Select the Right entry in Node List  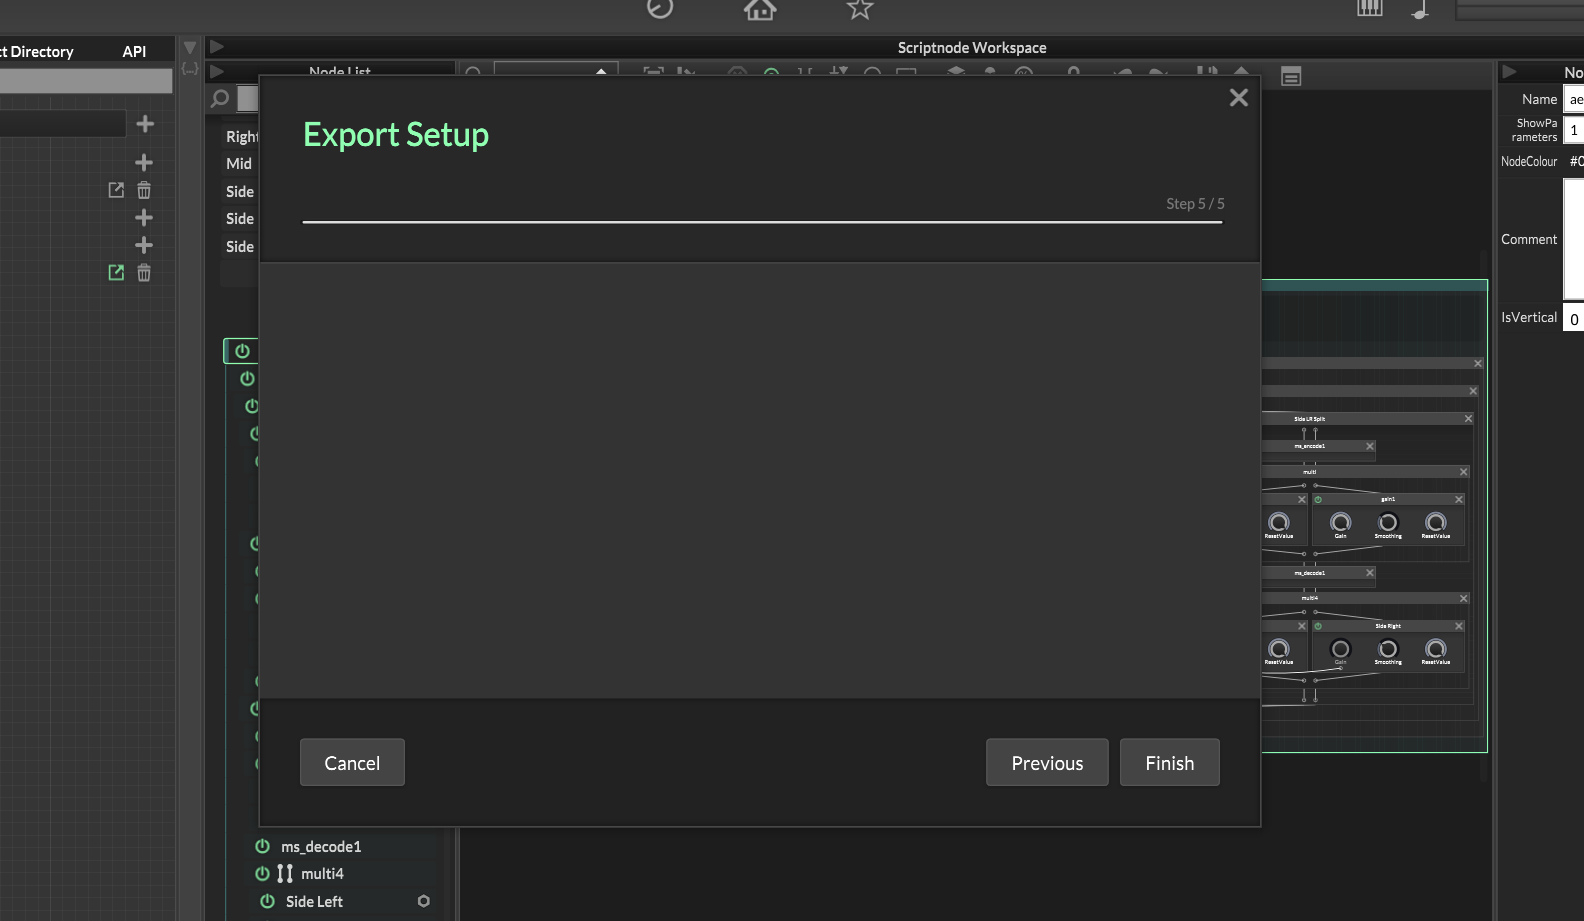point(241,136)
